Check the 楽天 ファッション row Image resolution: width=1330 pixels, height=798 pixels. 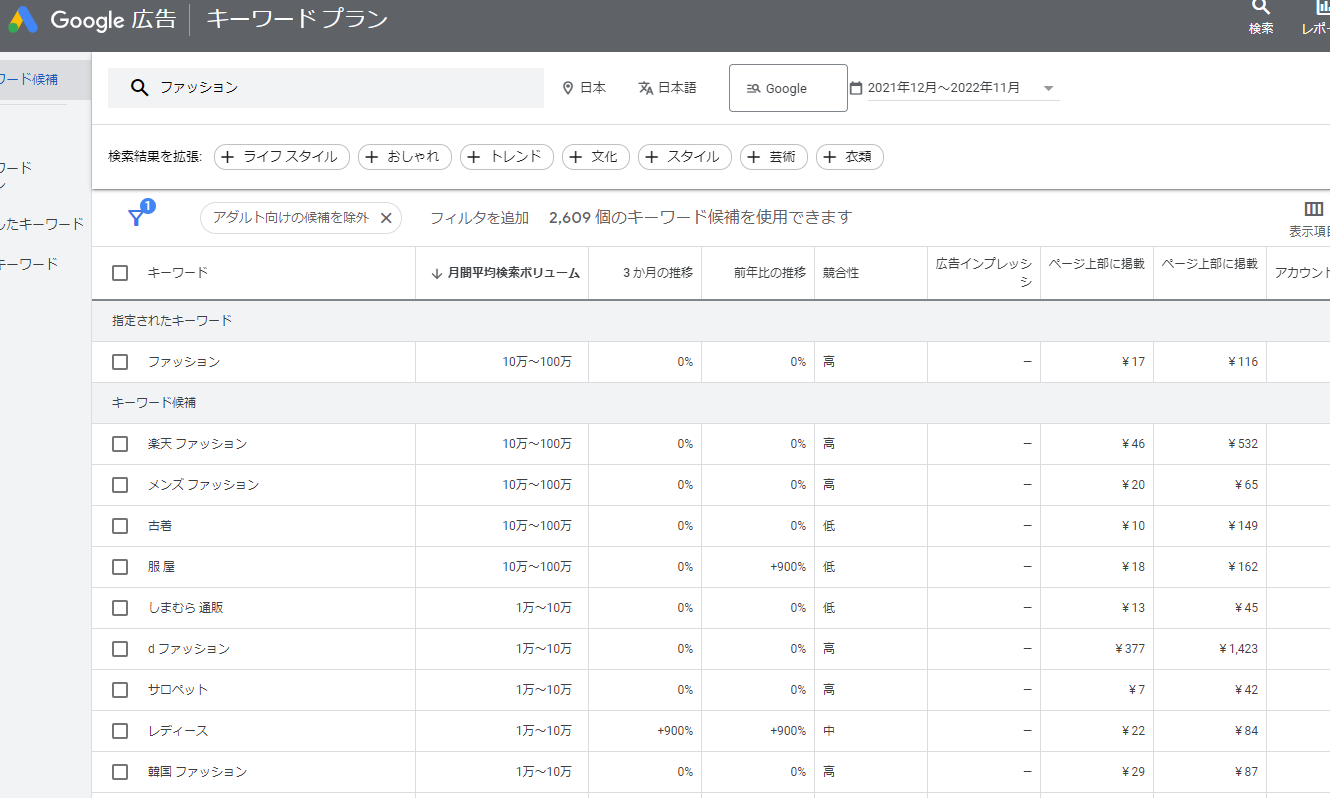(120, 444)
